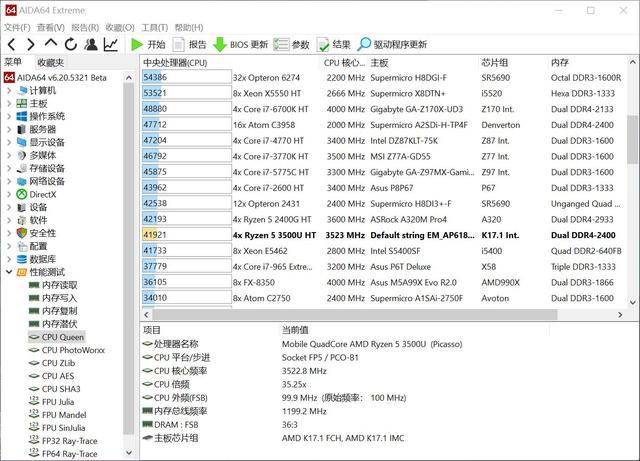Screen dimensions: 640x461
Task: Expand the 存储设备 tree node
Action: point(9,168)
